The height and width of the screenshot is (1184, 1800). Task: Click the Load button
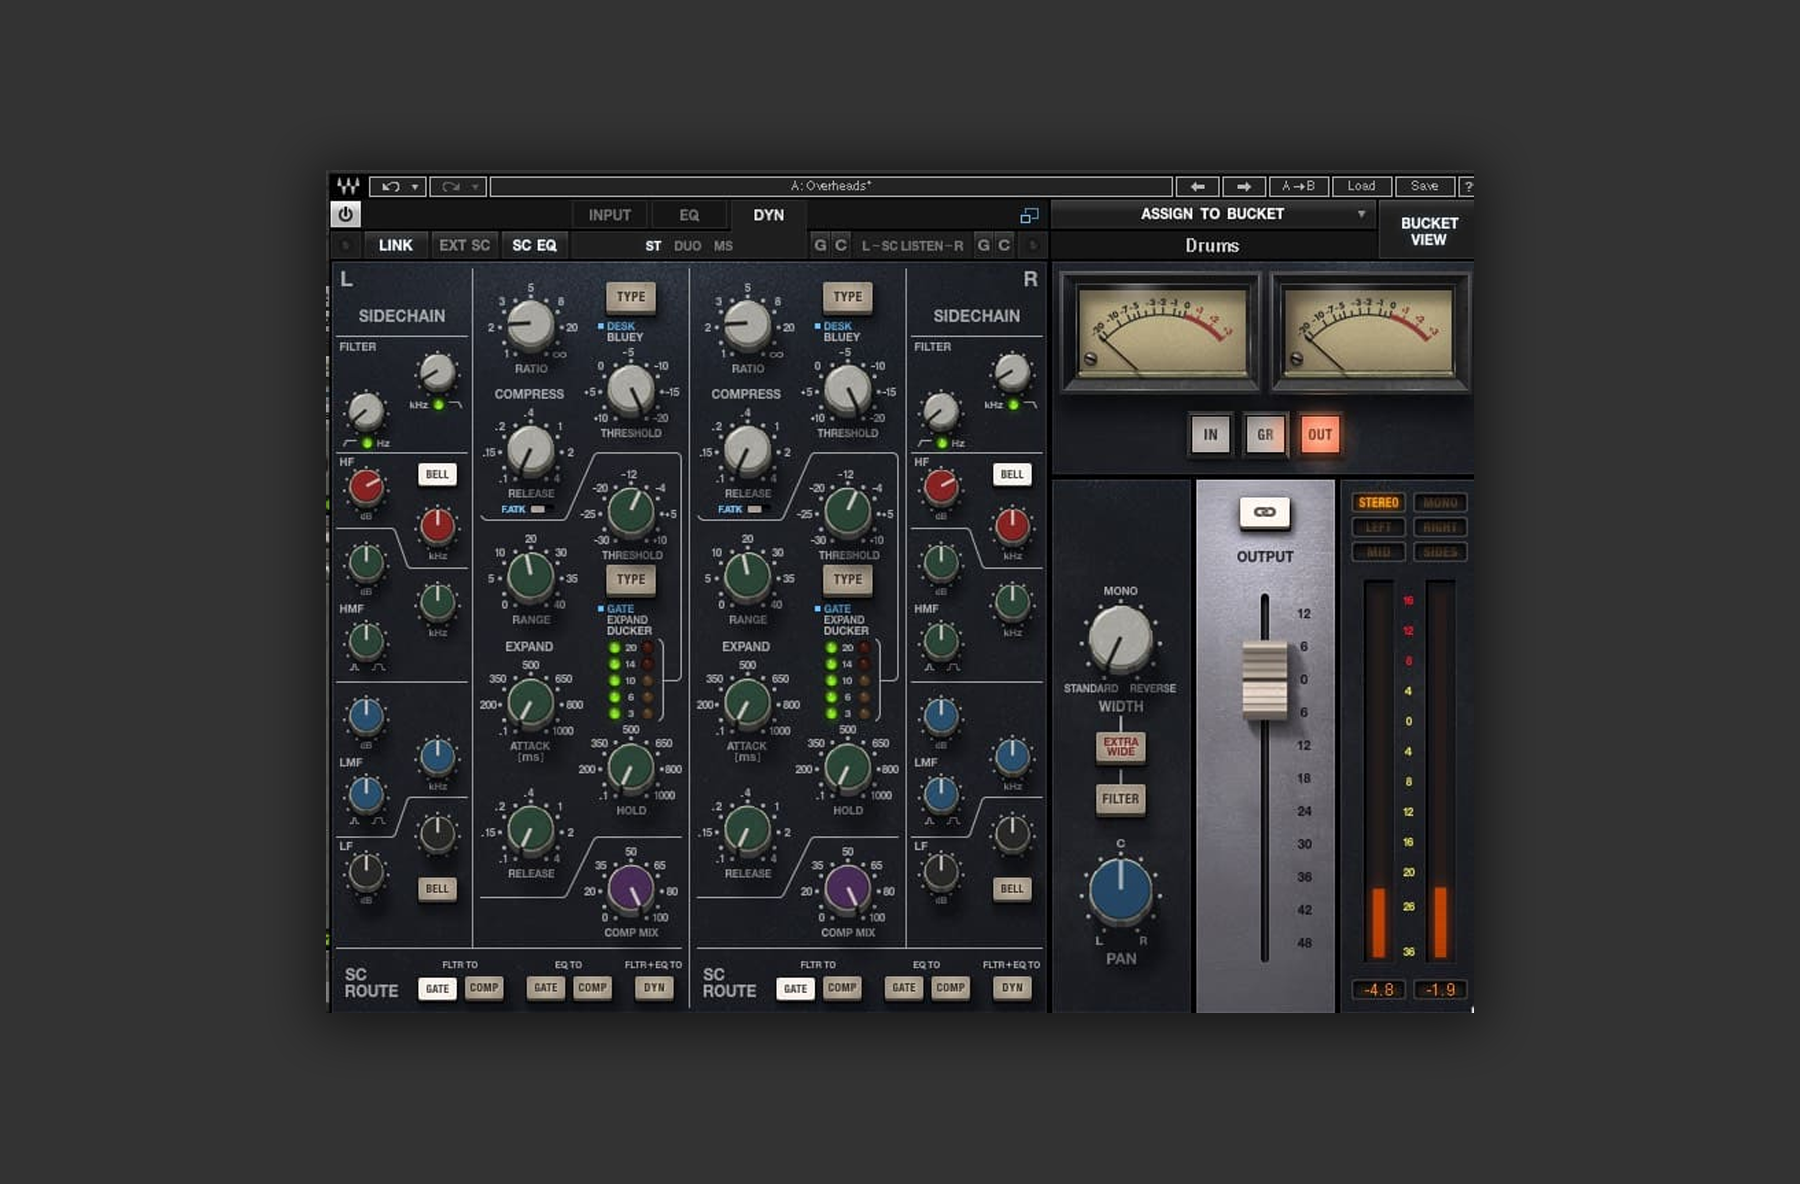[x=1361, y=186]
